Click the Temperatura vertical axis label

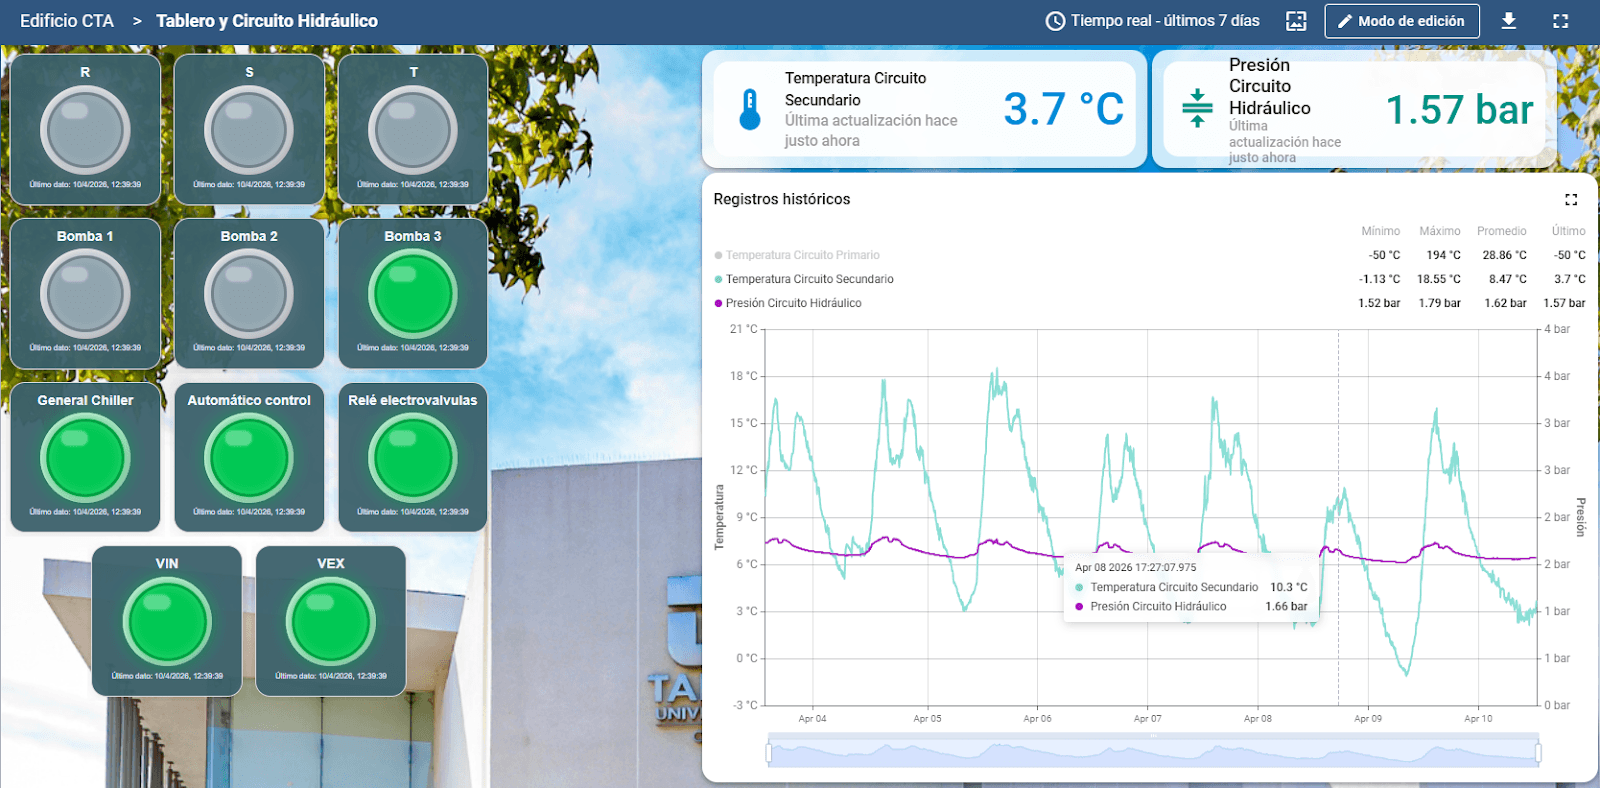click(719, 517)
